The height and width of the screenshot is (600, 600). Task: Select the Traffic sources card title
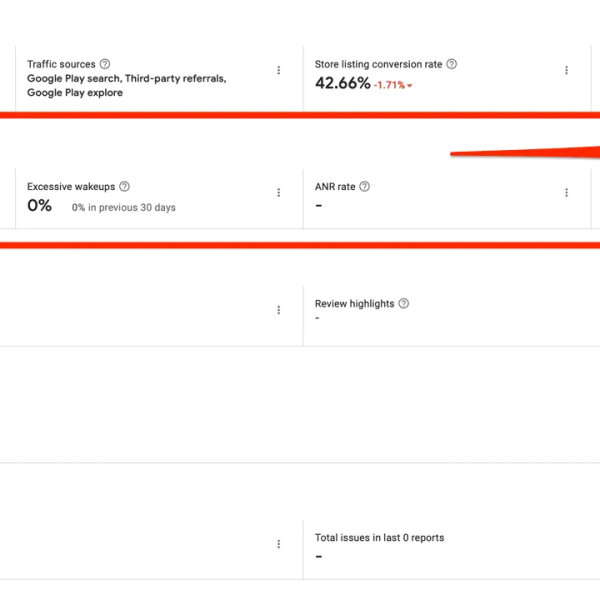(x=61, y=64)
